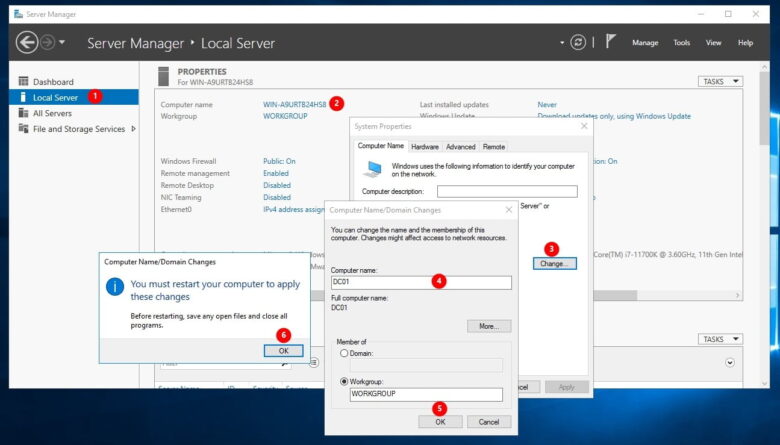
Task: Click Cancel in Computer Name/Domain Changes
Action: [x=488, y=422]
